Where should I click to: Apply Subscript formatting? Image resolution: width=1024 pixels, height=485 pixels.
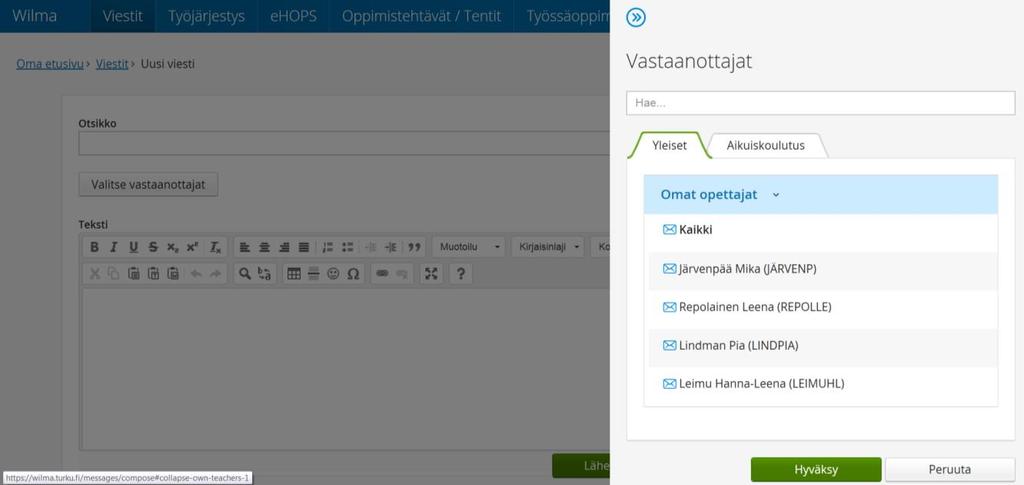coord(172,247)
